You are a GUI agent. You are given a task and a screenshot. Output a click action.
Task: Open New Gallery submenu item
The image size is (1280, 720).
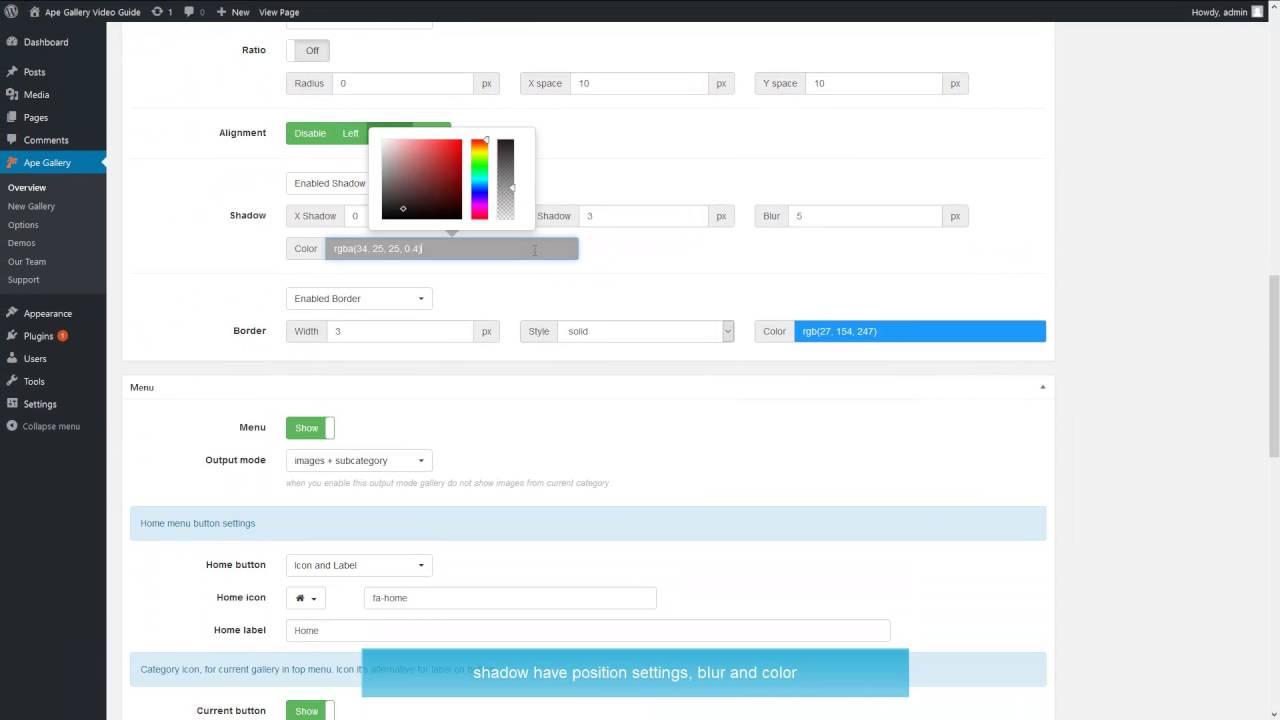[x=31, y=206]
